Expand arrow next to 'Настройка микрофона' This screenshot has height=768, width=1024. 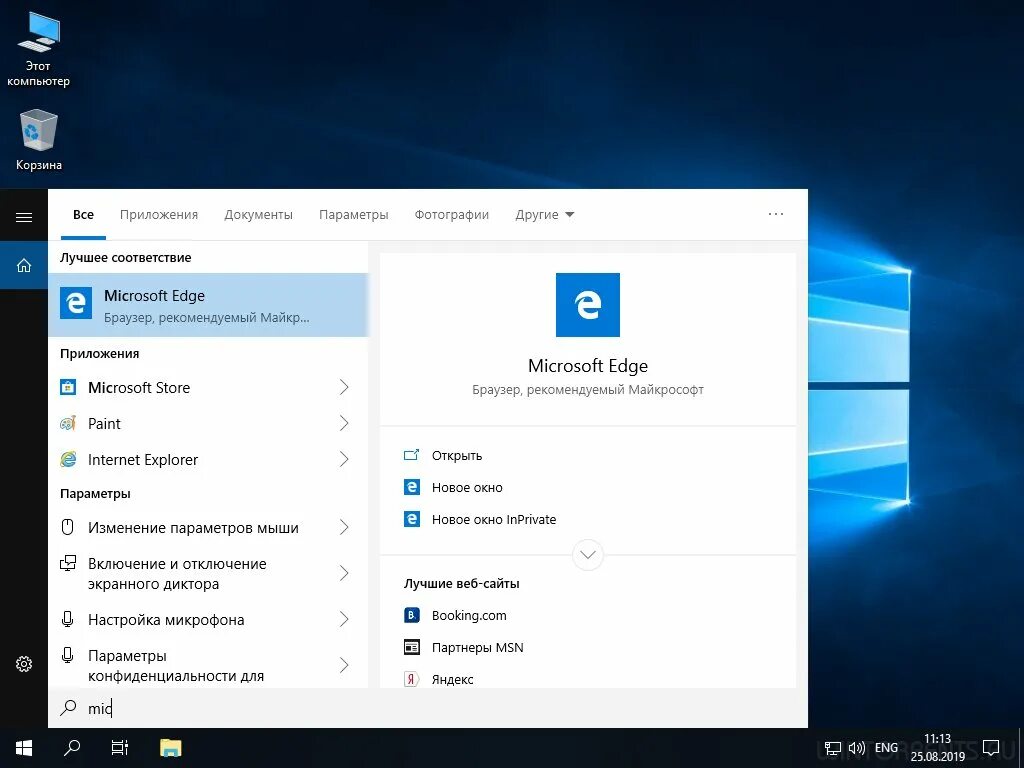tap(344, 619)
